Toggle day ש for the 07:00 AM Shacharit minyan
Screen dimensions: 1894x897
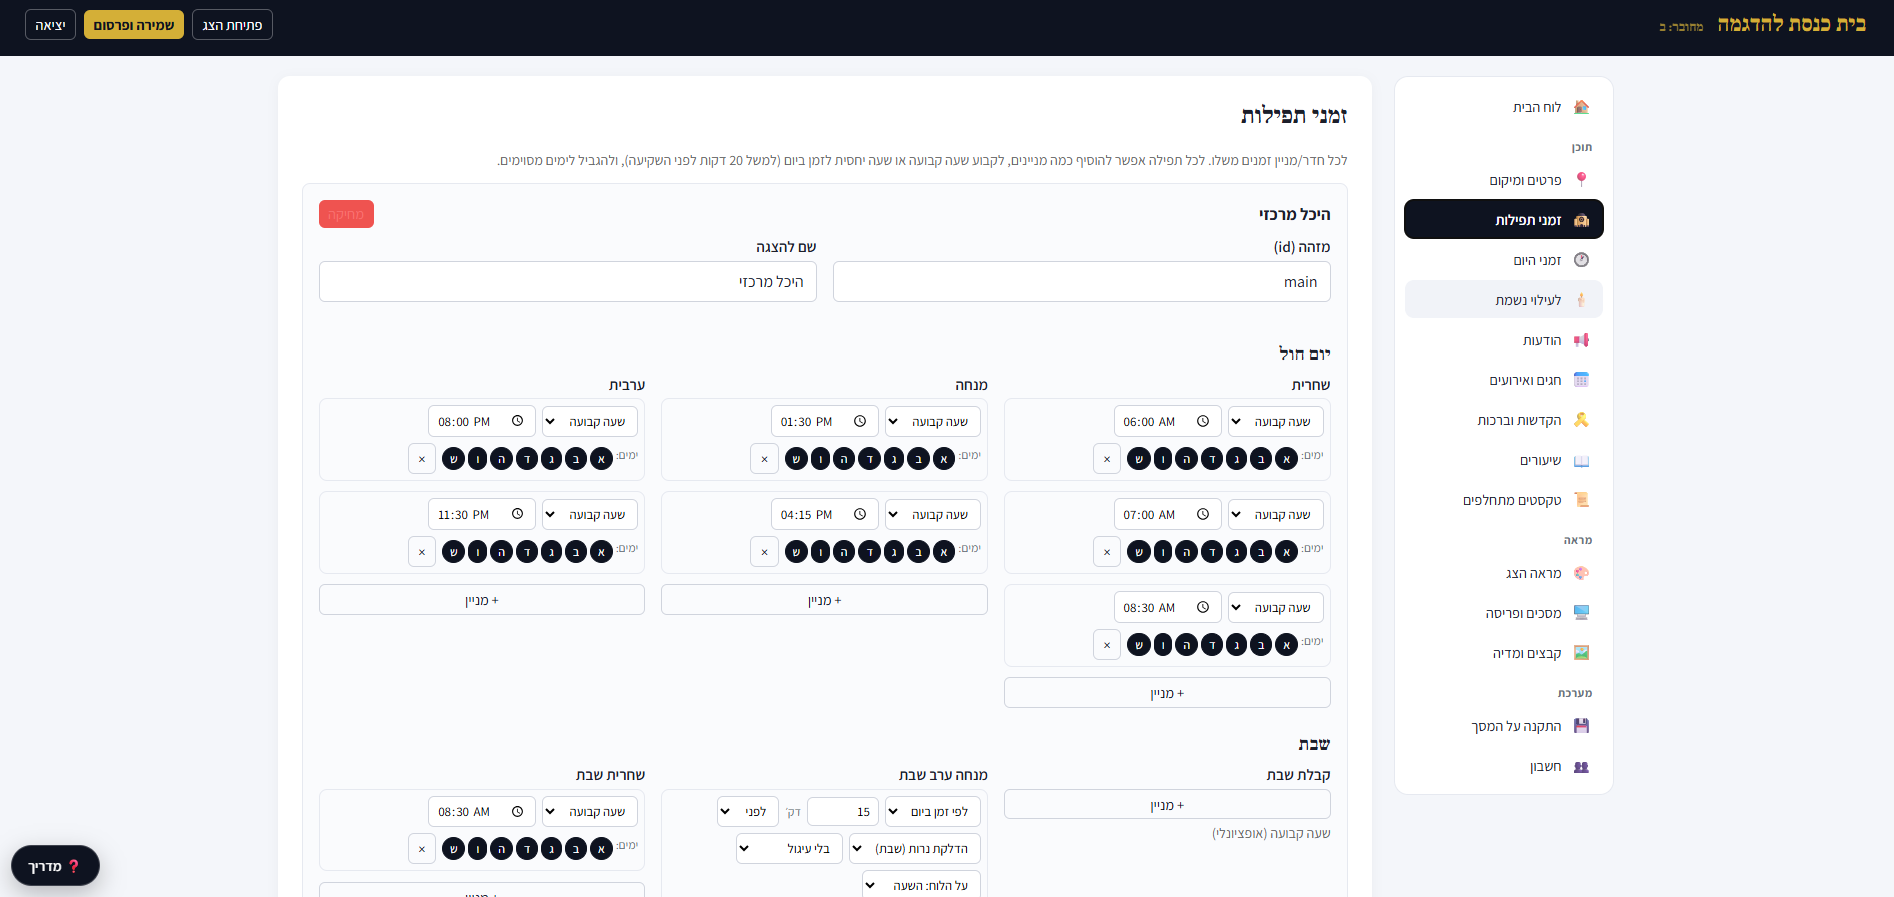(1138, 552)
